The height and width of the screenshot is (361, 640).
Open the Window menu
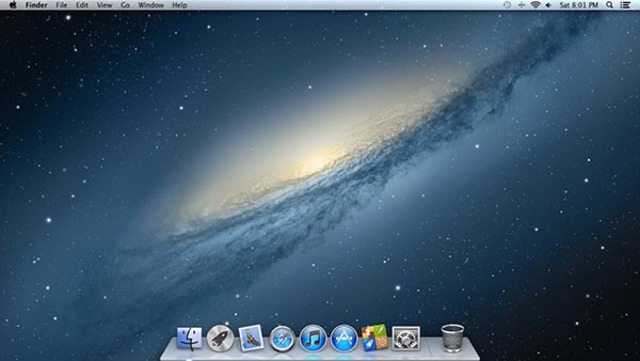151,5
